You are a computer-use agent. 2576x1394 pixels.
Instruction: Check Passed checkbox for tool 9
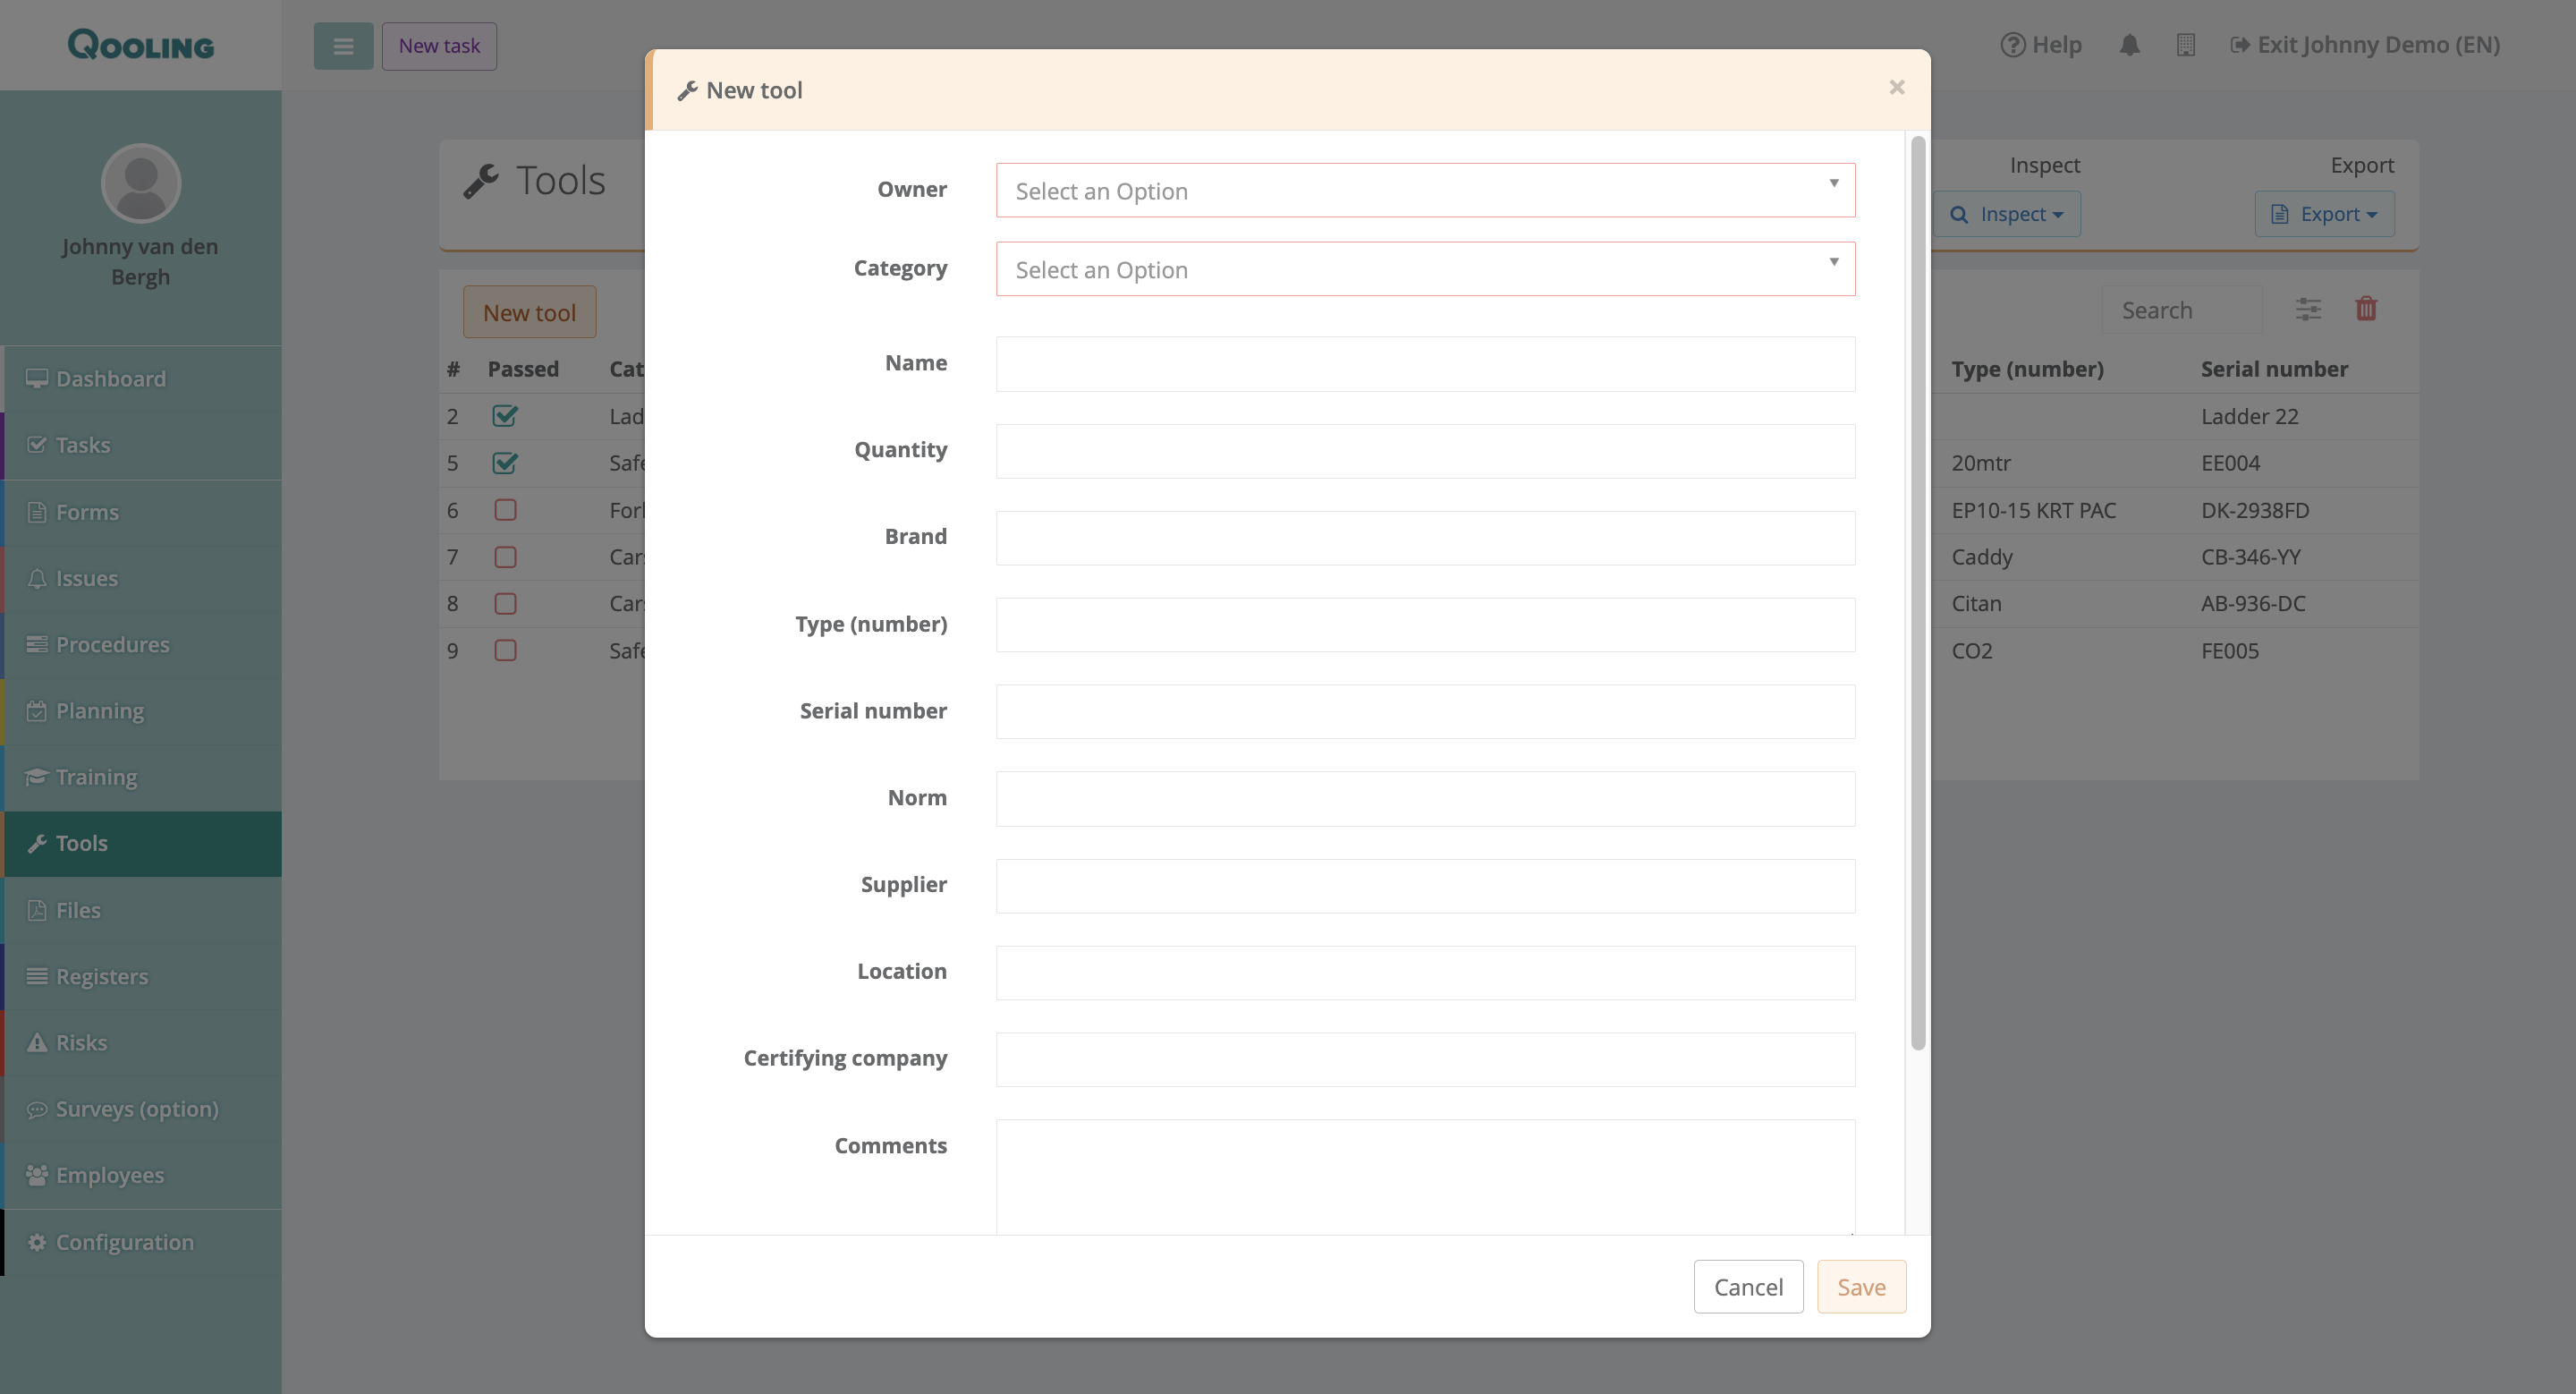[x=505, y=651]
